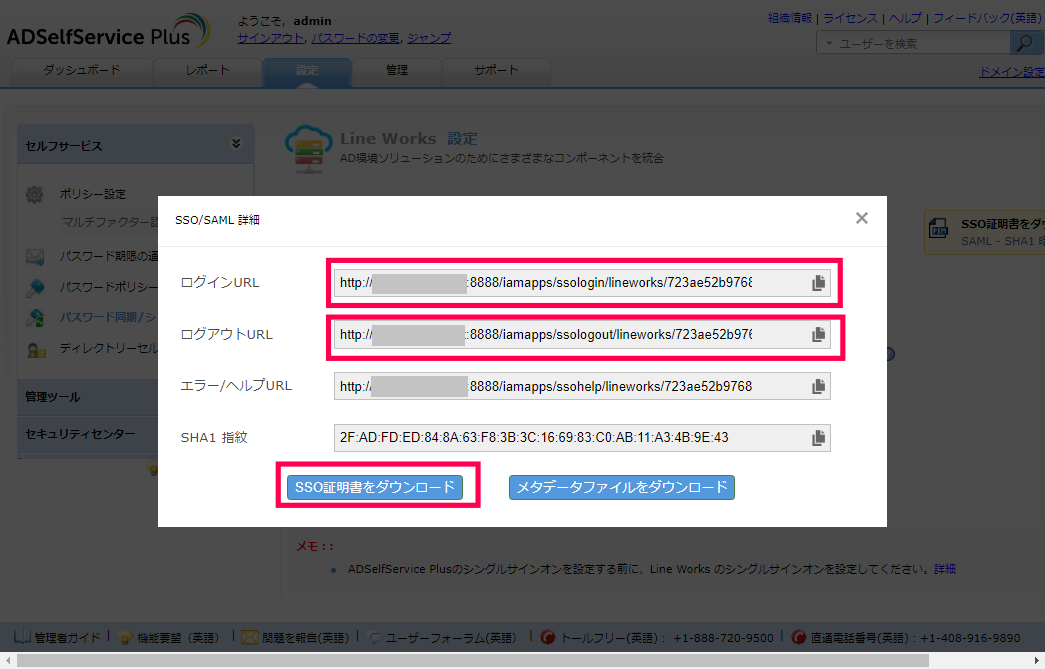Select the SHA1 指紋 value field
Screen dimensions: 1045x669
pyautogui.click(x=582, y=438)
